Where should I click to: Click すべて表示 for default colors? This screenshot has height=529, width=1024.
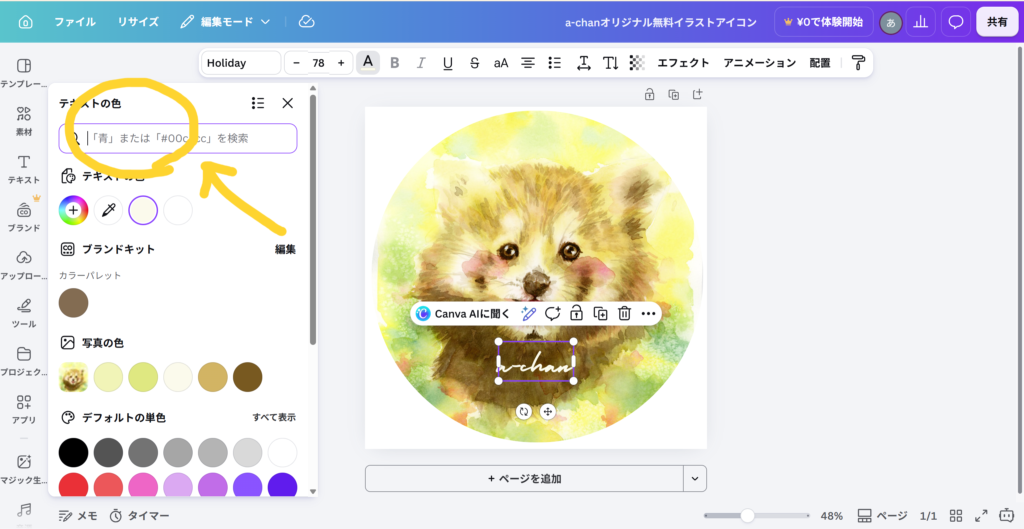pos(274,417)
